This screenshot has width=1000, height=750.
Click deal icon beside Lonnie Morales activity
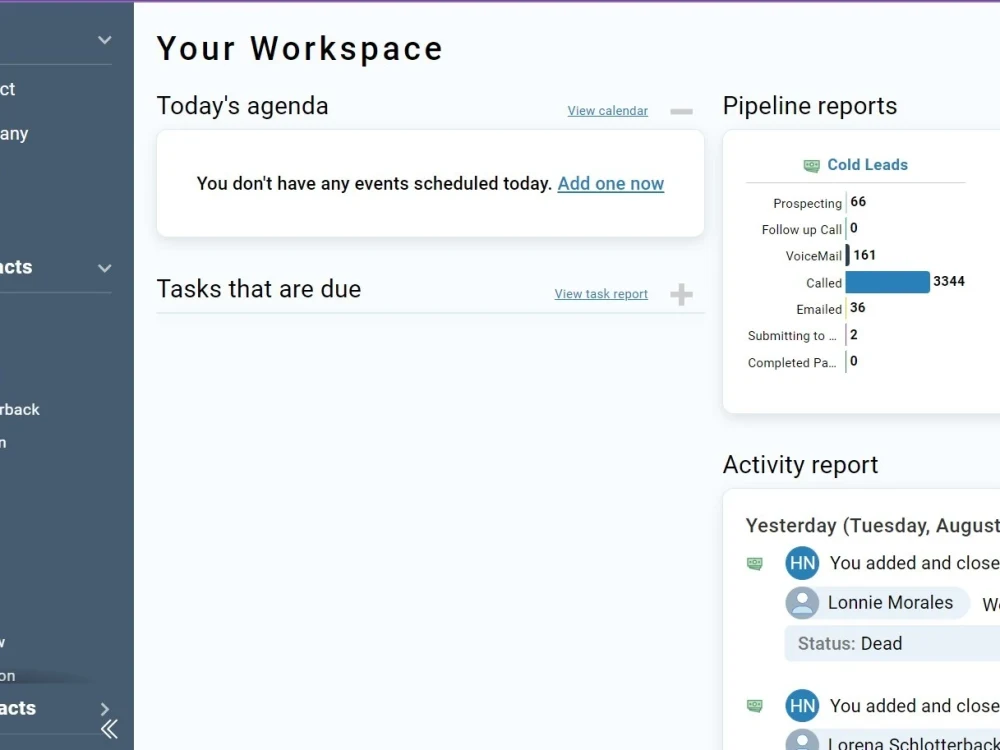754,564
